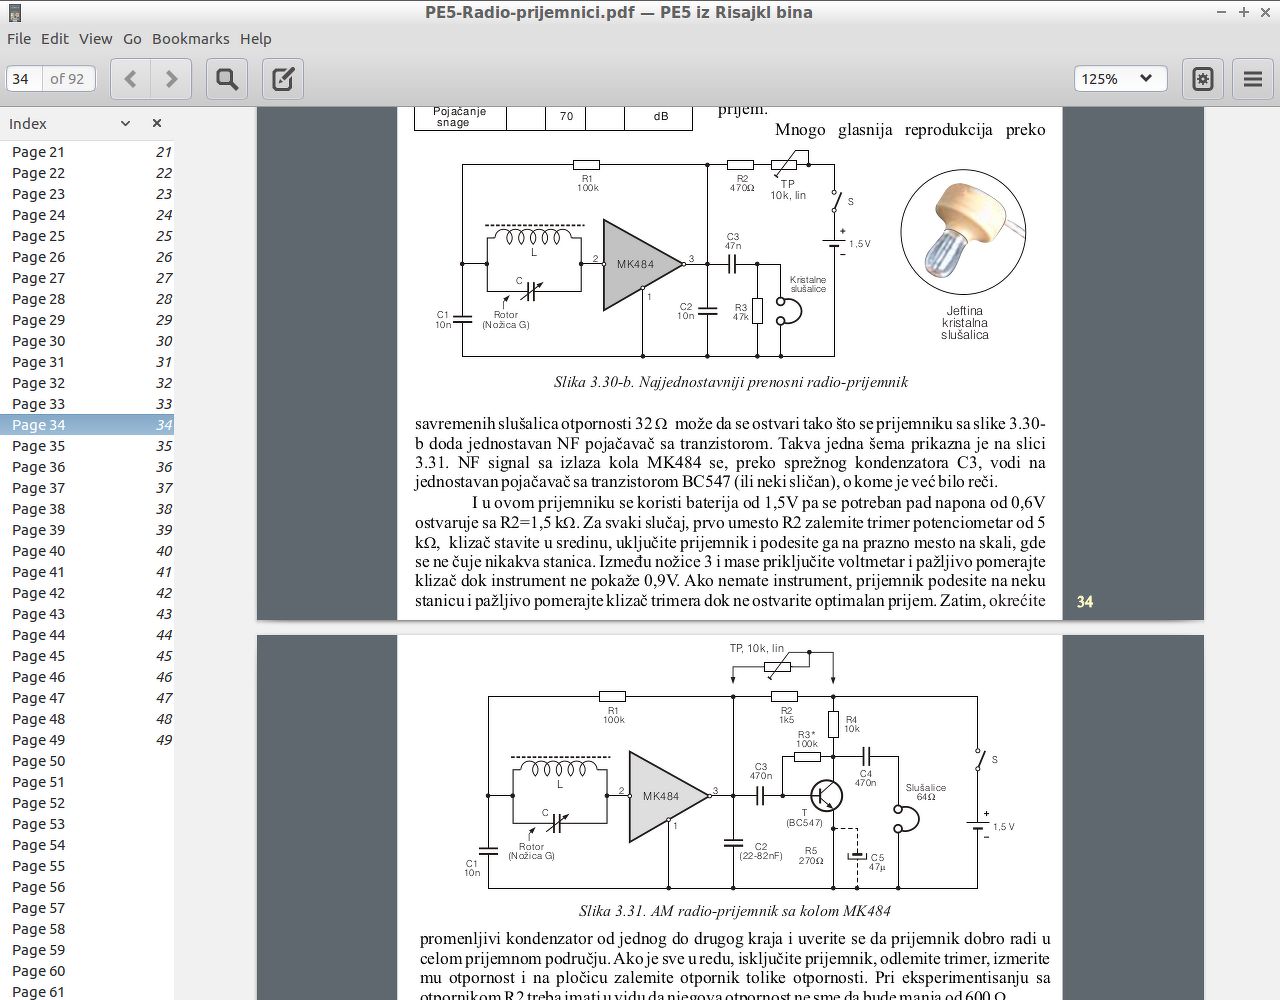This screenshot has width=1280, height=1000.
Task: Jump to Page 53 in index
Action: point(87,824)
